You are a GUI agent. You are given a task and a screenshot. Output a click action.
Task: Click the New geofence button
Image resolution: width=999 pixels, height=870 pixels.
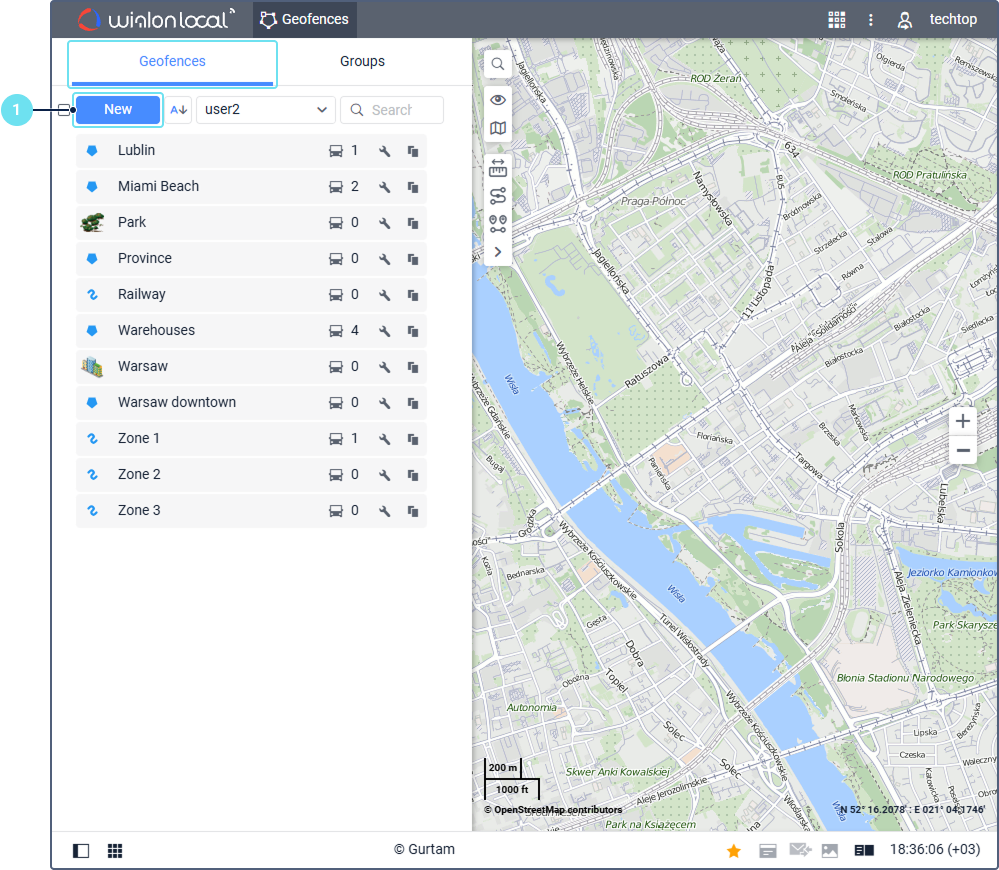click(118, 110)
